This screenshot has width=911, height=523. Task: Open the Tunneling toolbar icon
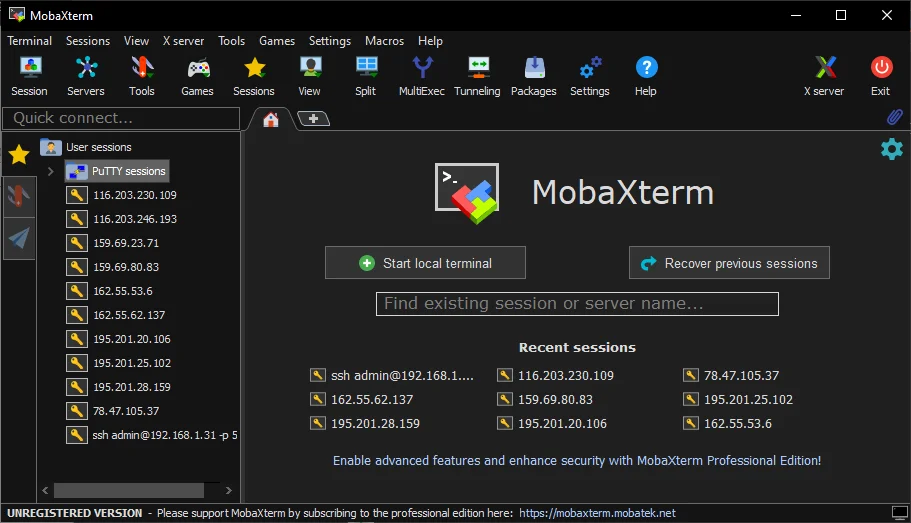478,76
